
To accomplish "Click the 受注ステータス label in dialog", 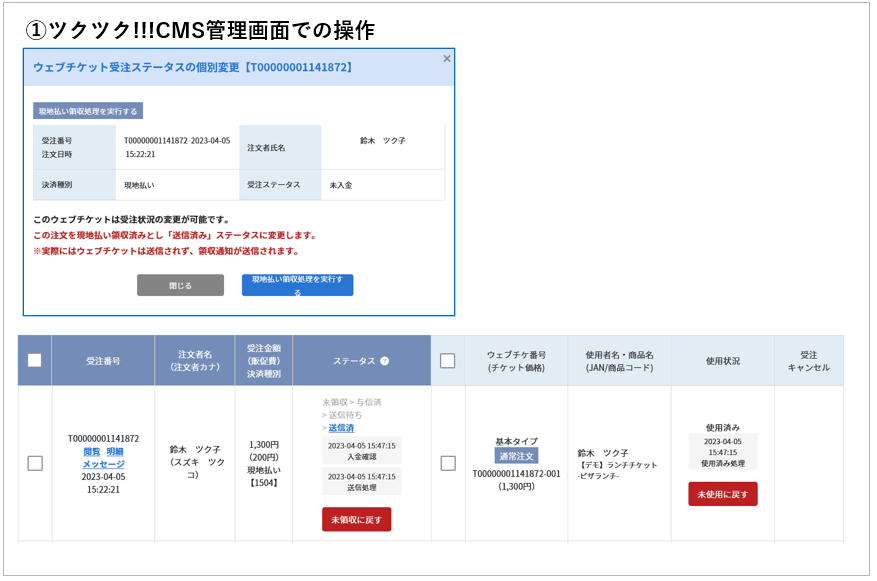I will click(274, 185).
